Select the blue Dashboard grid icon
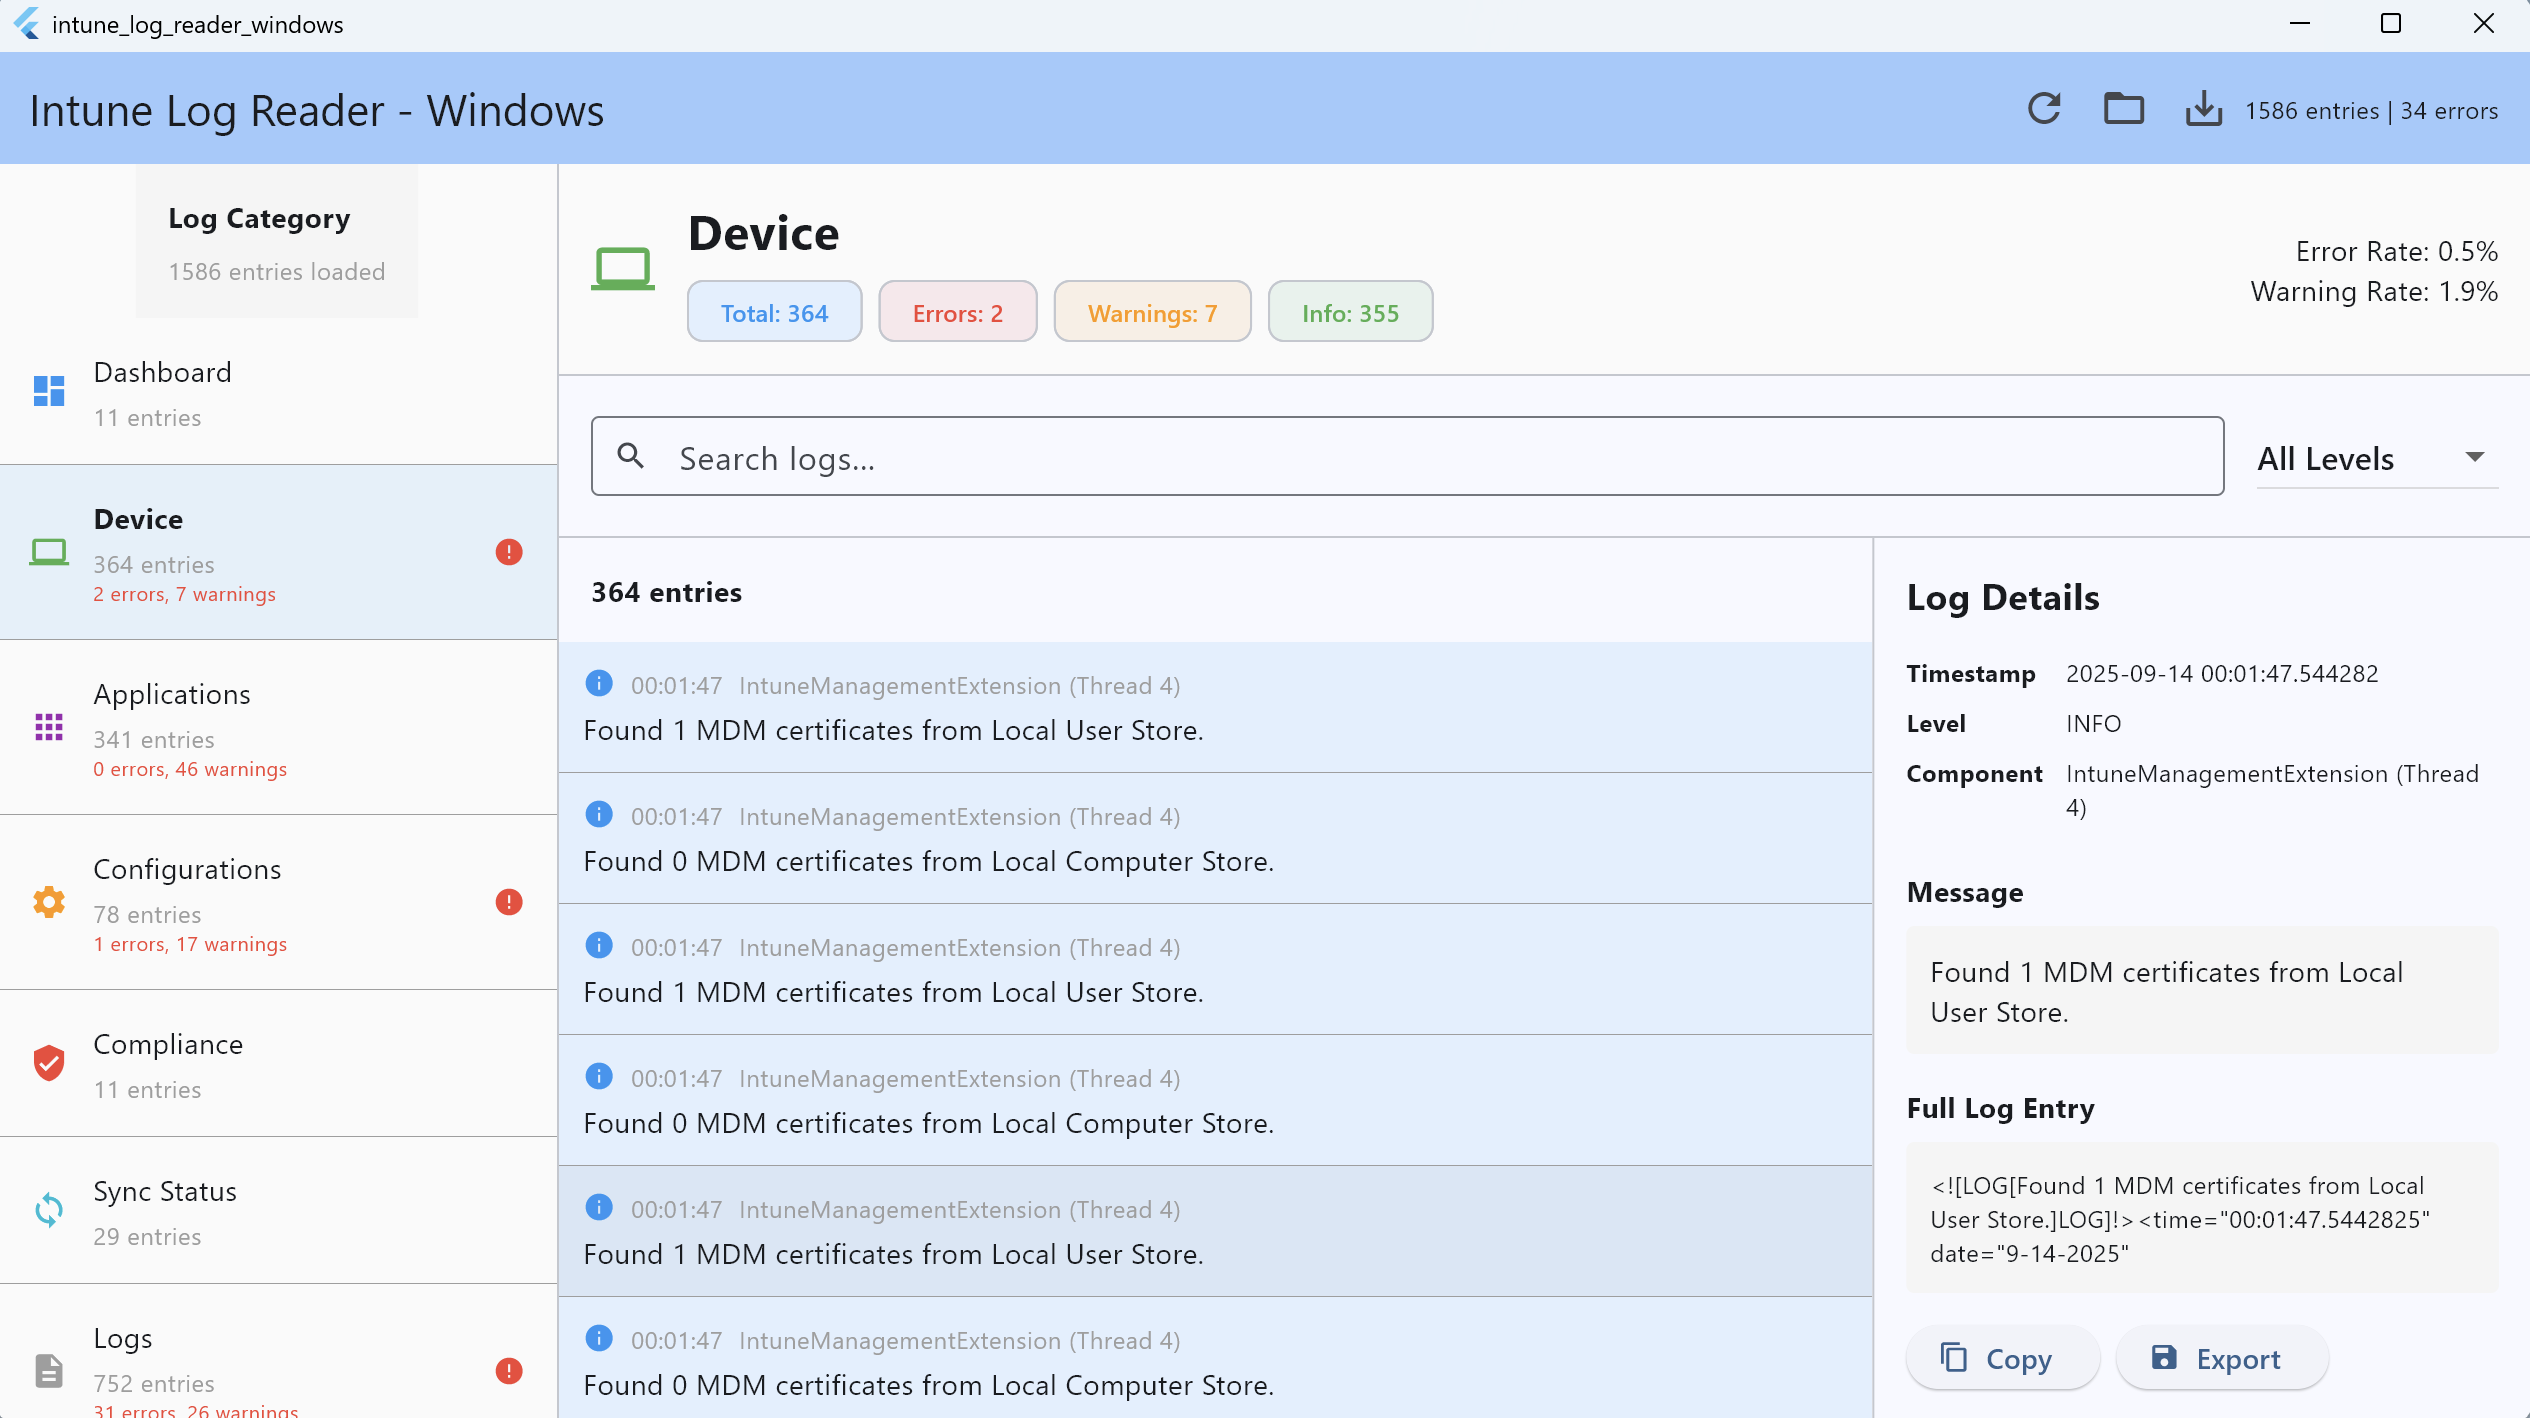 coord(49,391)
